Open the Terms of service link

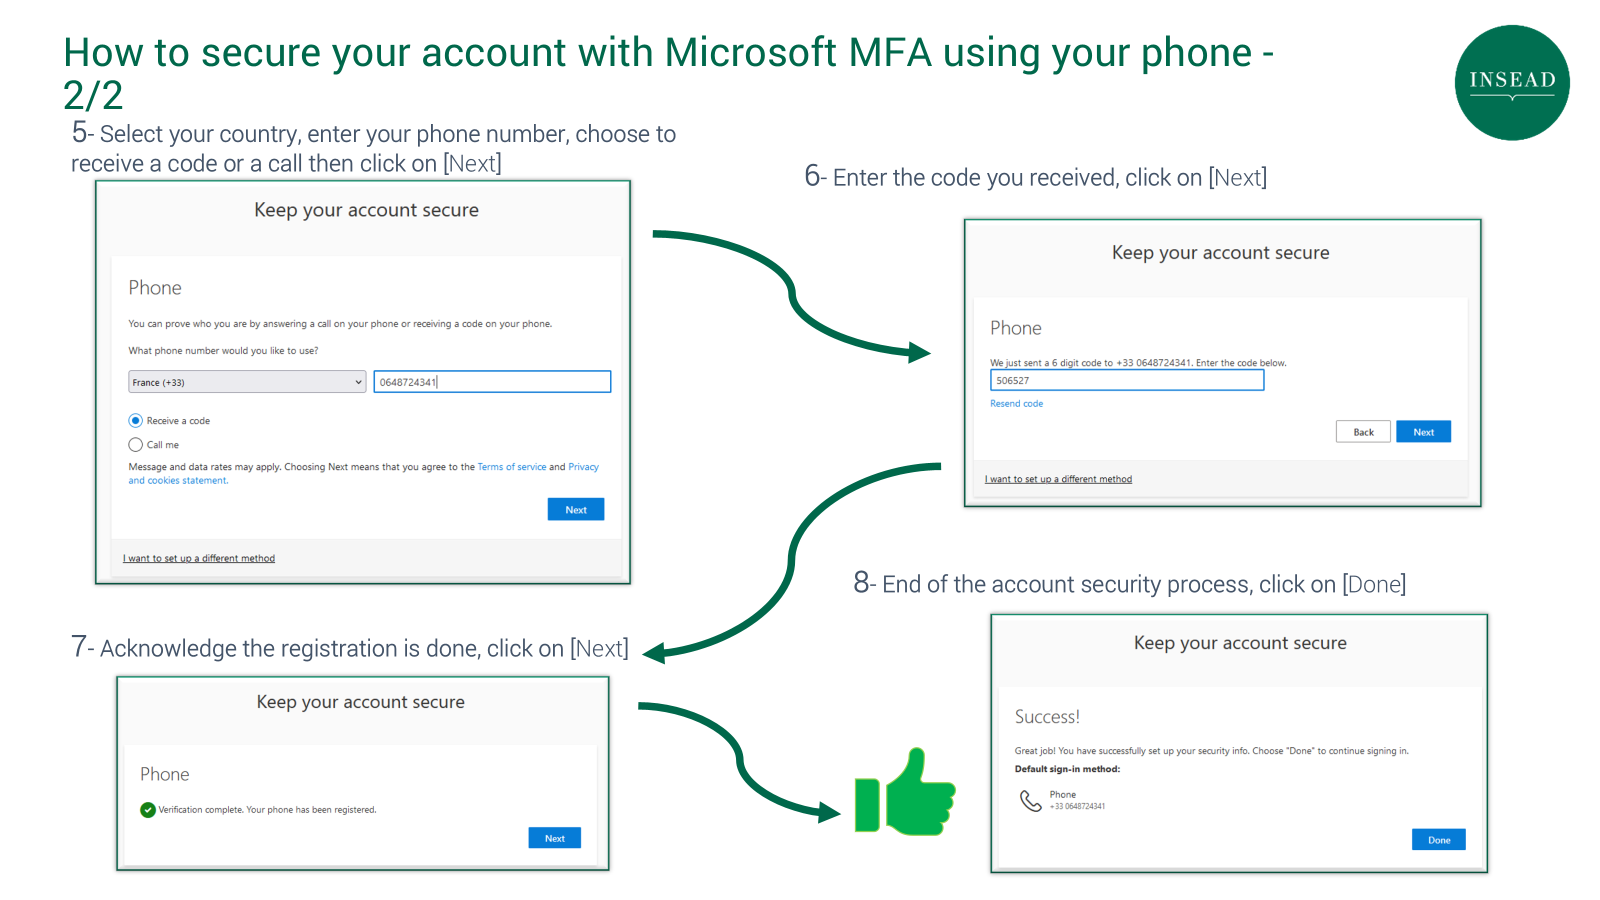pos(512,466)
